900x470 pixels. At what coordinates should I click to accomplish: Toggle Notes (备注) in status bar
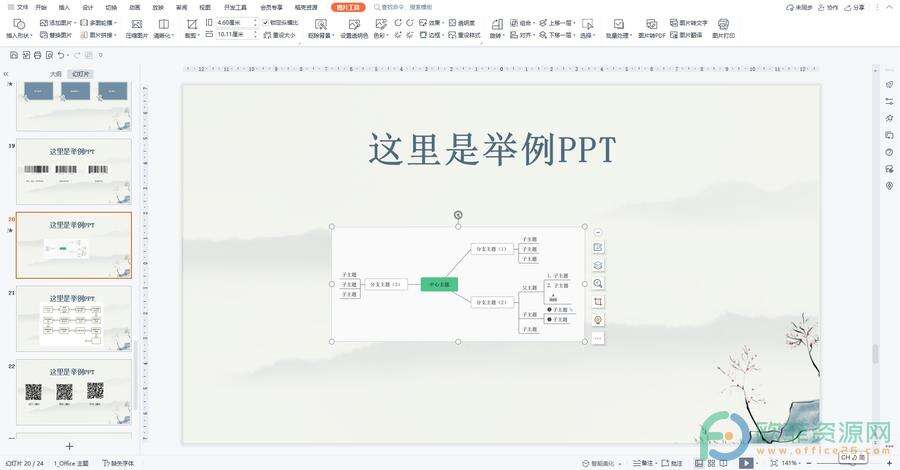click(x=643, y=463)
